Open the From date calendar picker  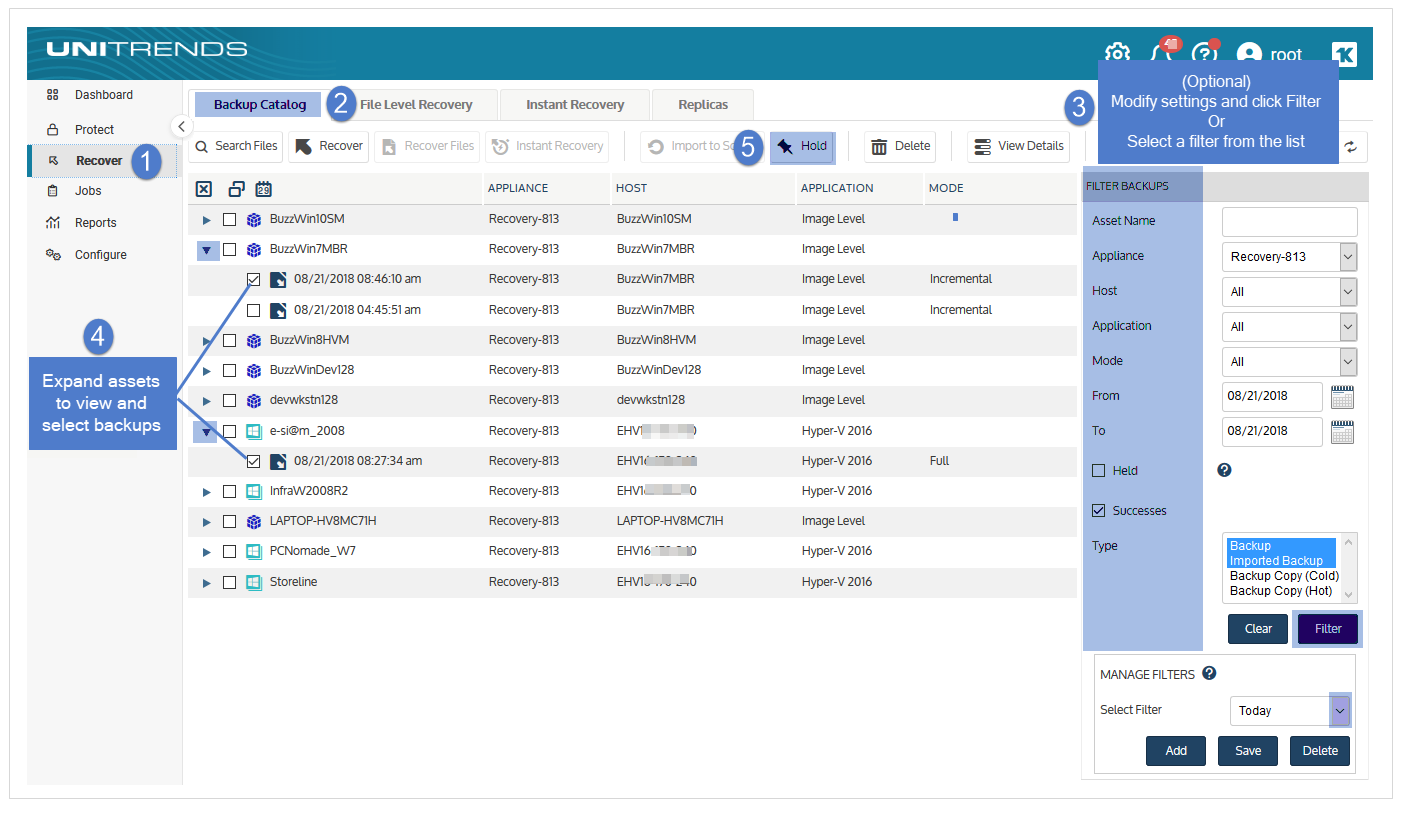click(x=1342, y=397)
